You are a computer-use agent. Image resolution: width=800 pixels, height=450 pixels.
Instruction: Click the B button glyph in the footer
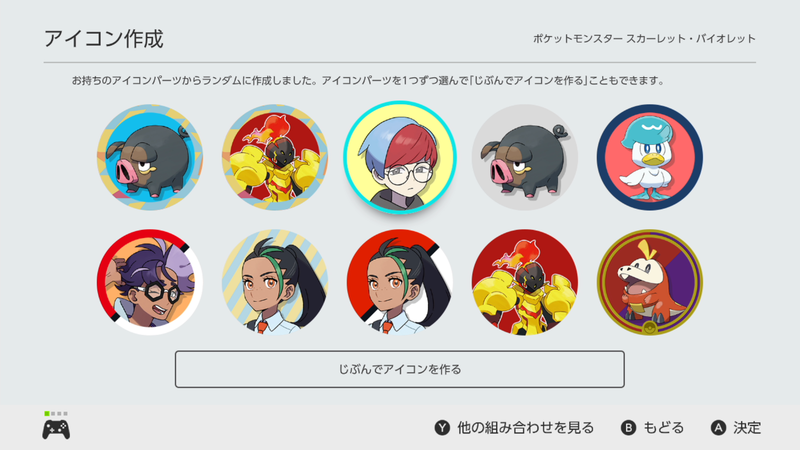click(x=628, y=428)
